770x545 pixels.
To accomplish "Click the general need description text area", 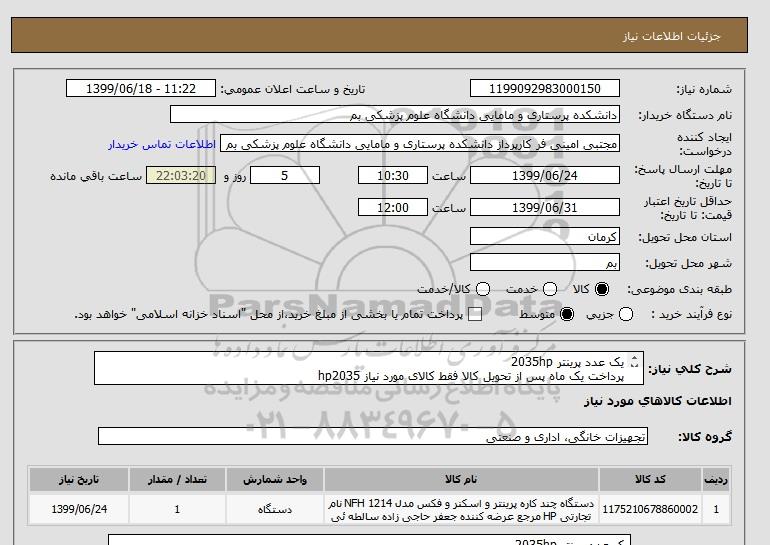I will 369,368.
